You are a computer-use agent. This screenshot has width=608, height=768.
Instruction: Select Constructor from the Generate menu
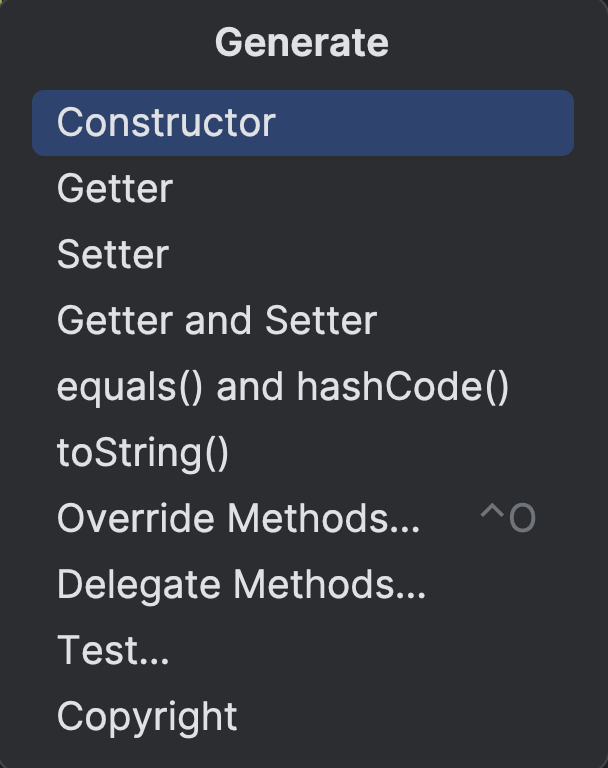[166, 123]
